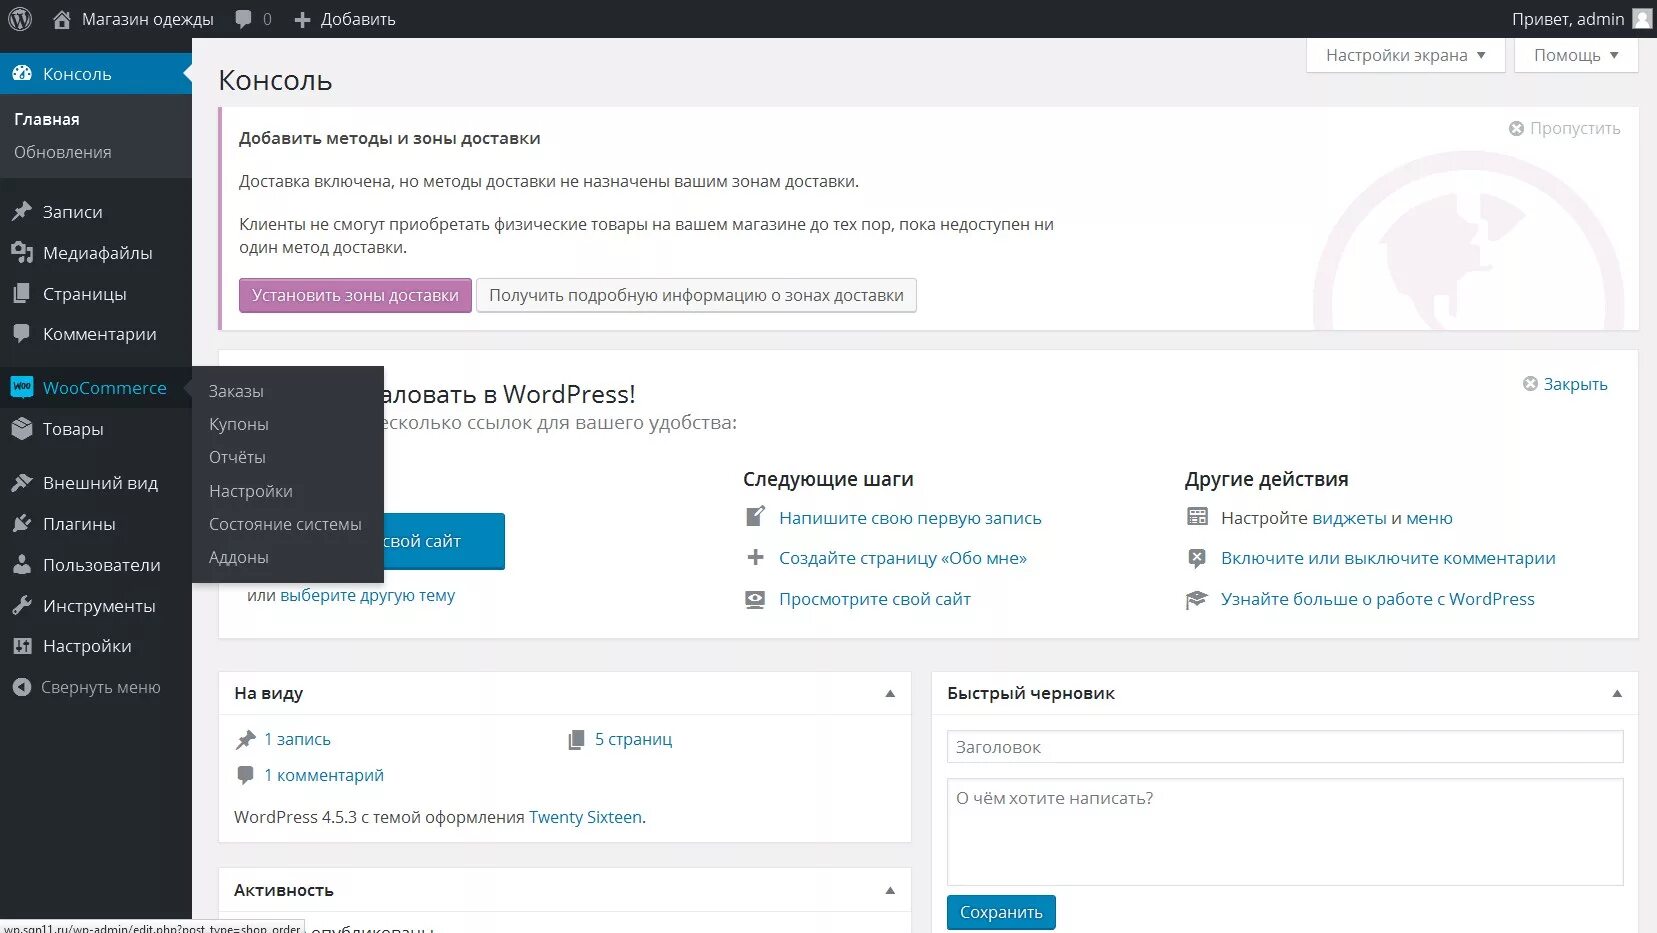Screen dimensions: 1657x933
Task: Open the Помощь dropdown tab
Action: (1576, 55)
